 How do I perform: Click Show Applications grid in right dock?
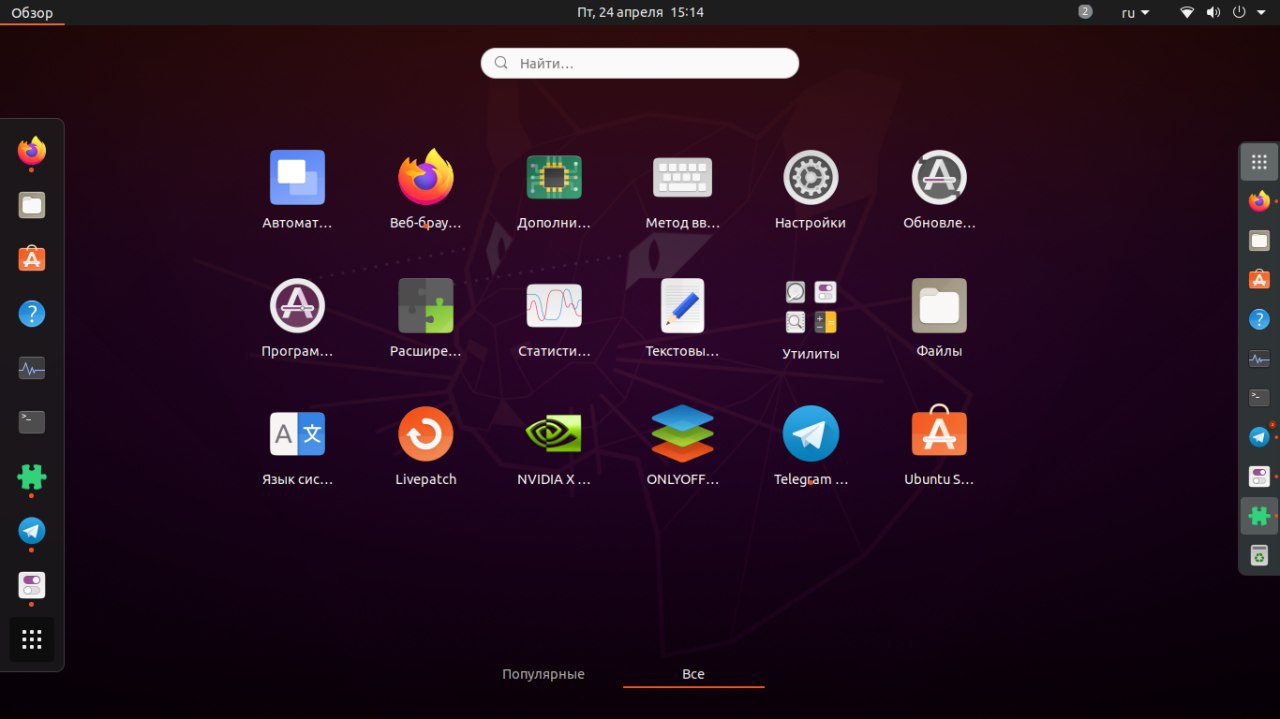[x=1259, y=162]
